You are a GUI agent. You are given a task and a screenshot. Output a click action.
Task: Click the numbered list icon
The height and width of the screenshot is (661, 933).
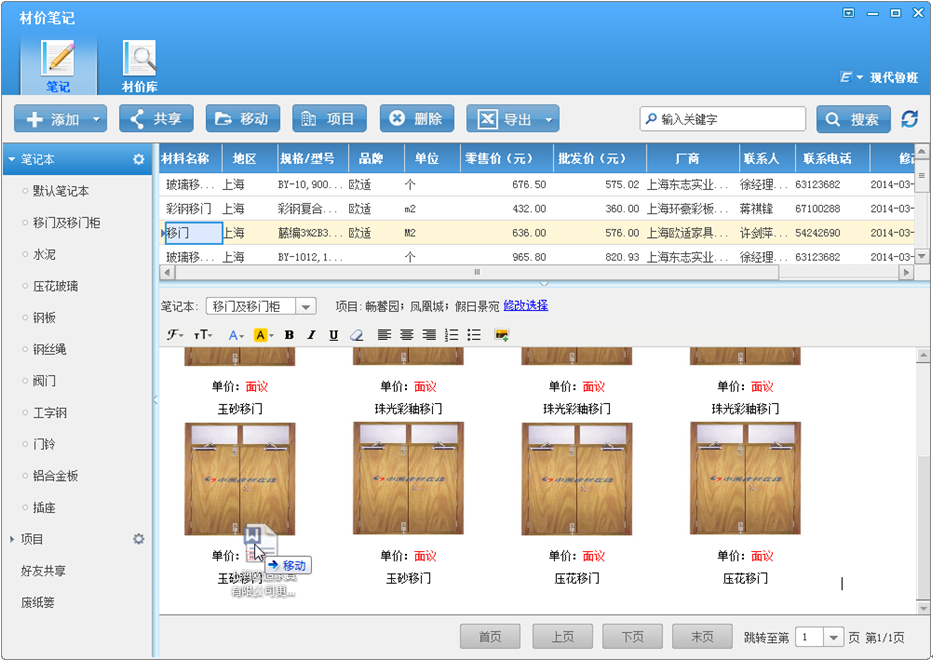point(452,335)
